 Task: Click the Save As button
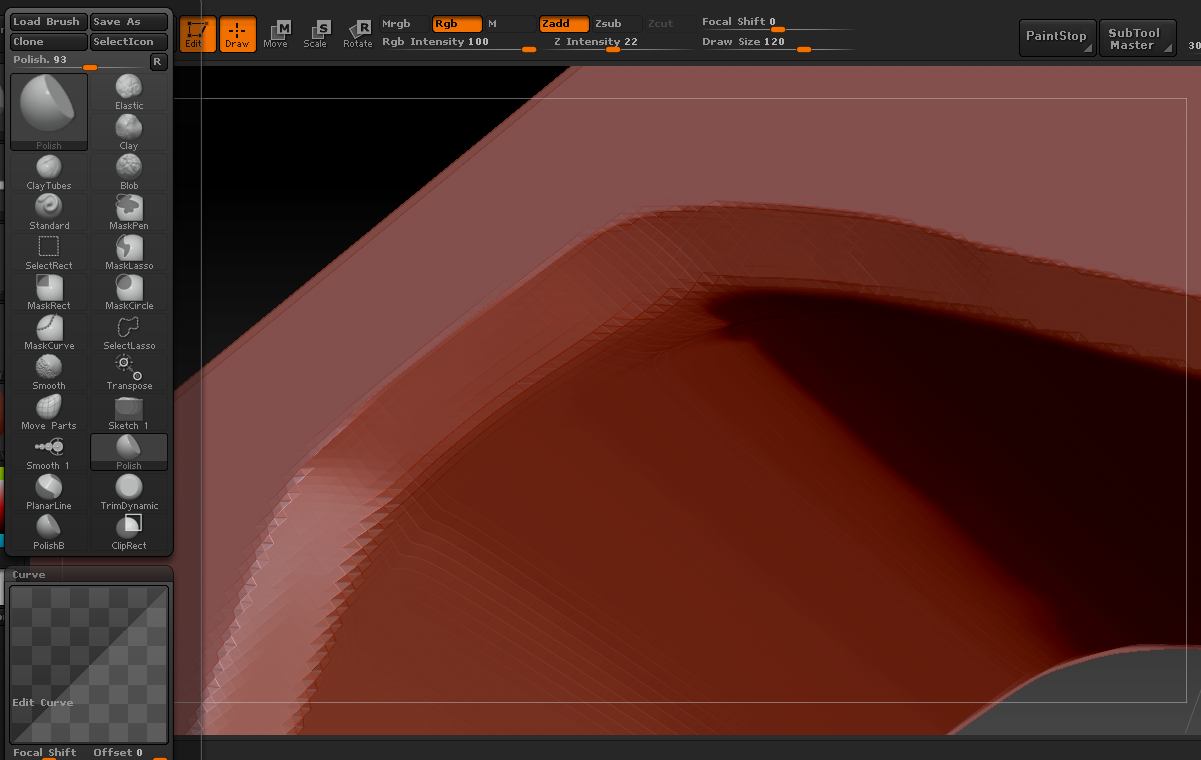[128, 22]
